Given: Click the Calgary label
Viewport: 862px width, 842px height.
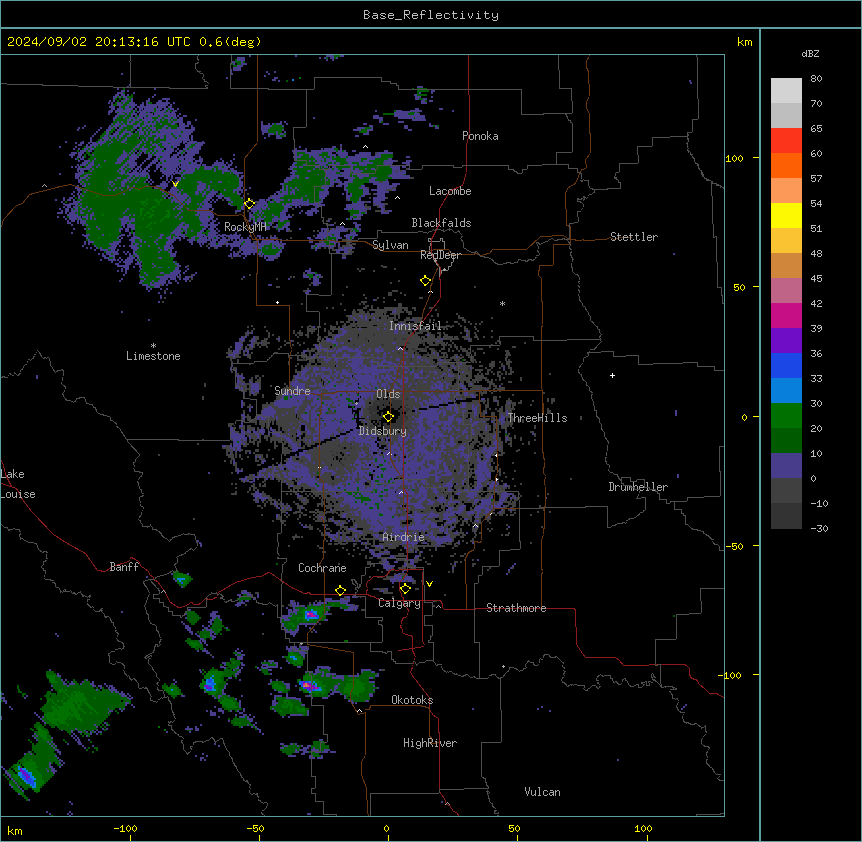Looking at the screenshot, I should click(399, 603).
